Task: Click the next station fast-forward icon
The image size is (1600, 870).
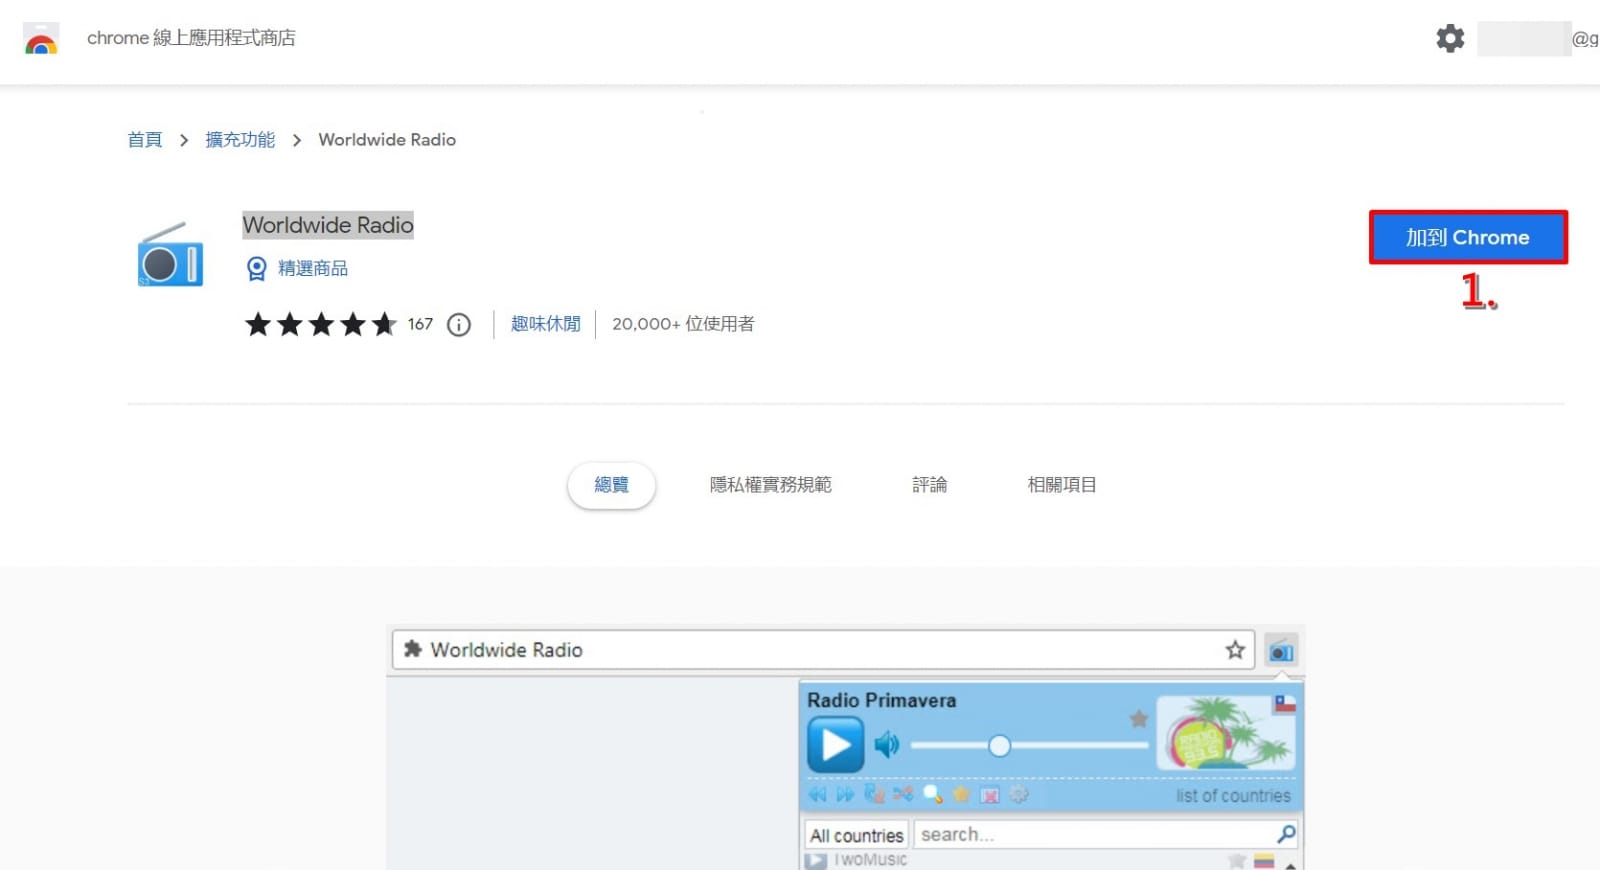Action: [845, 795]
